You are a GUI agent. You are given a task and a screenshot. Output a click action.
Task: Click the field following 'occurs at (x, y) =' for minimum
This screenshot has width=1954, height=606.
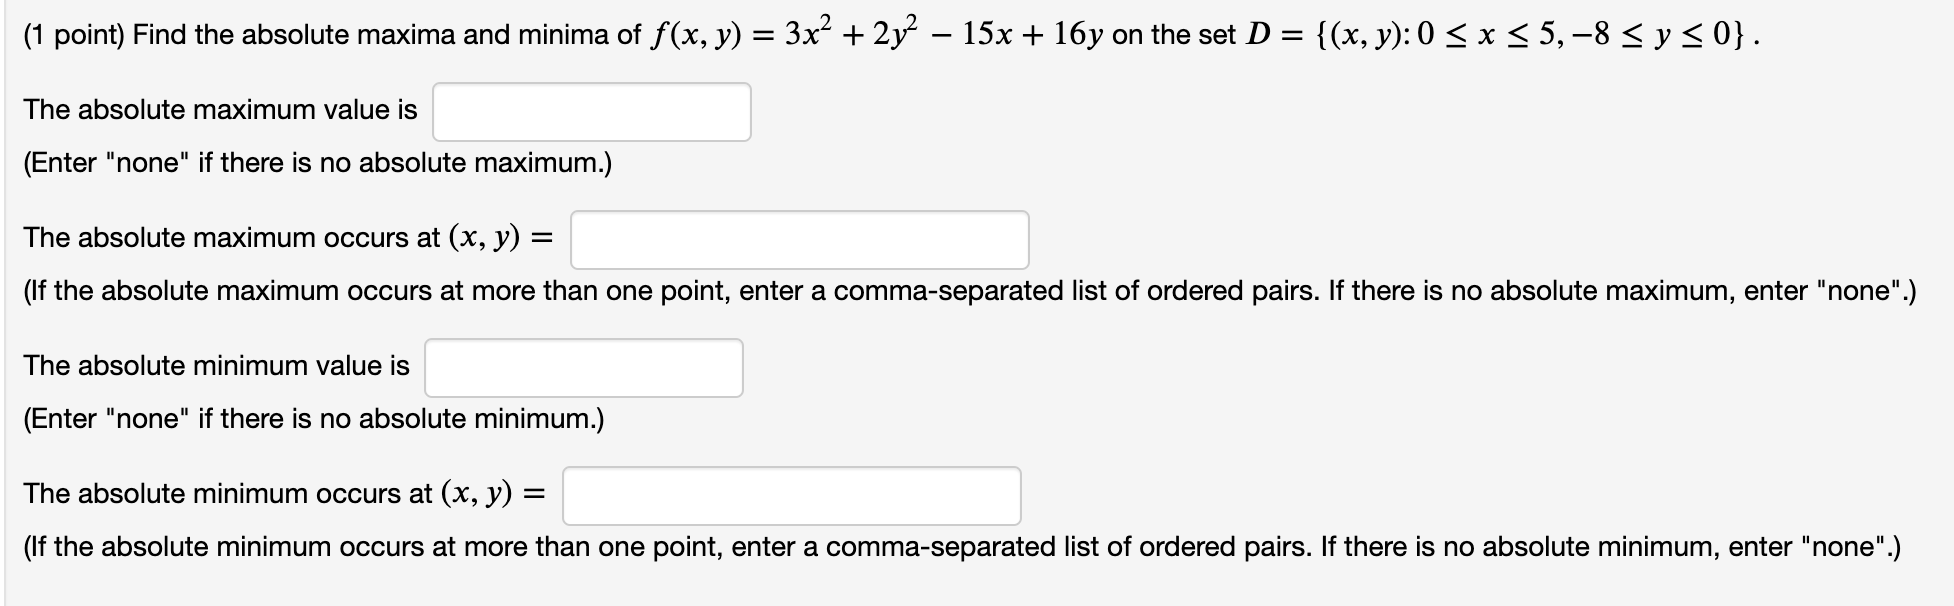(x=791, y=494)
